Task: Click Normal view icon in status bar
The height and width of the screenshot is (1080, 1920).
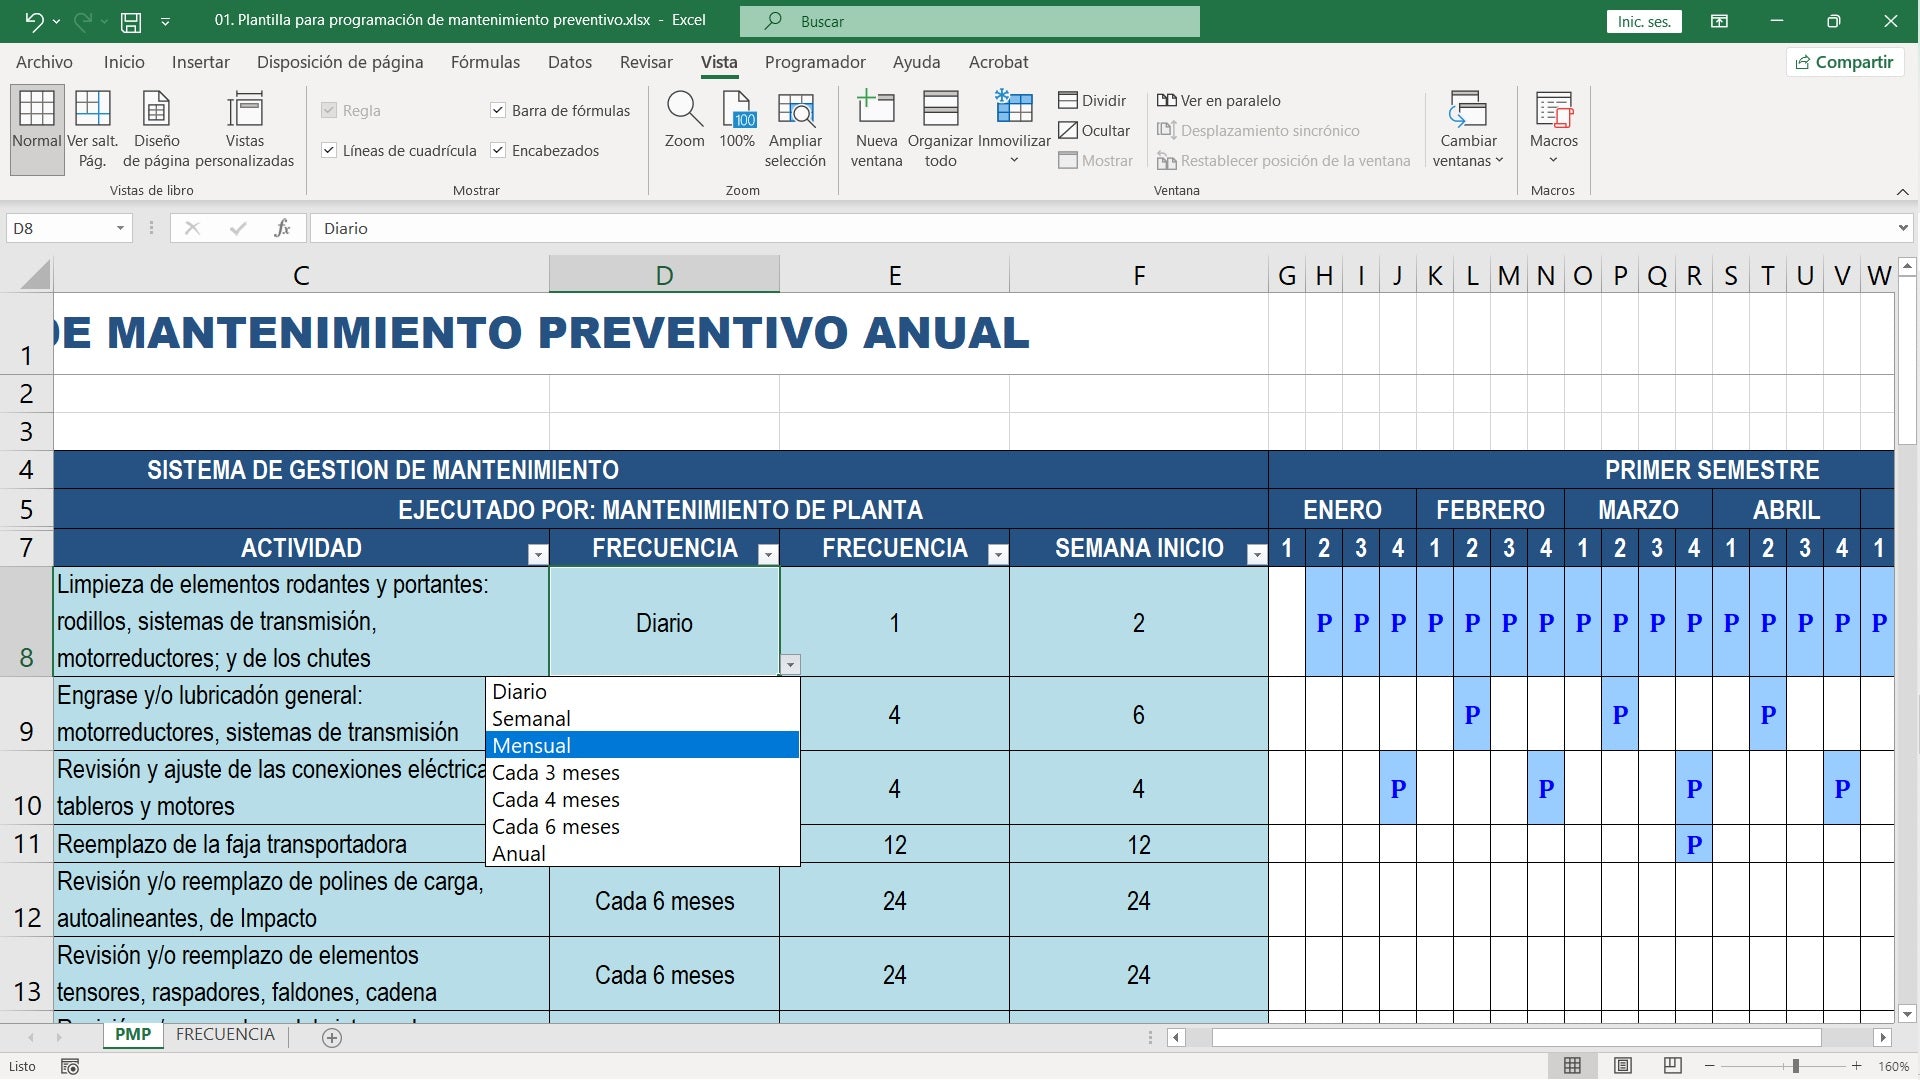Action: click(1572, 1066)
